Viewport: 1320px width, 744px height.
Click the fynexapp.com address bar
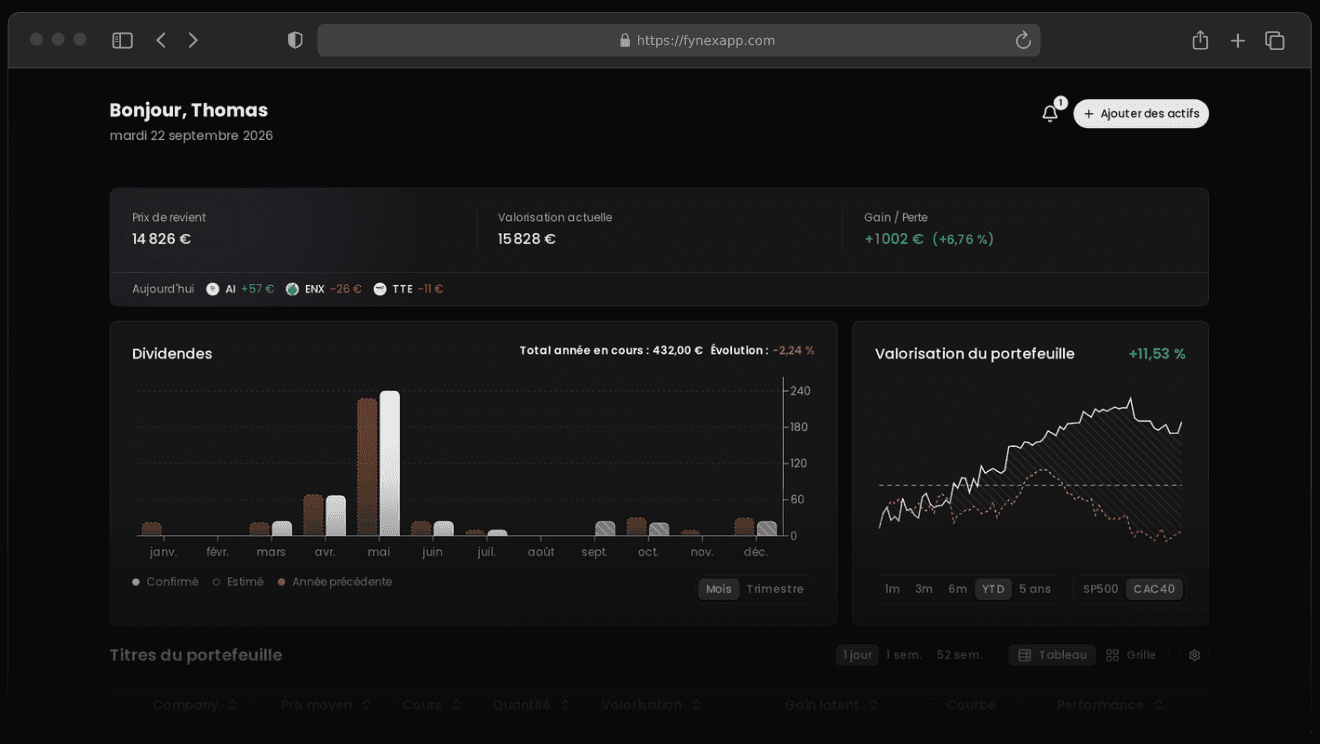tap(679, 40)
